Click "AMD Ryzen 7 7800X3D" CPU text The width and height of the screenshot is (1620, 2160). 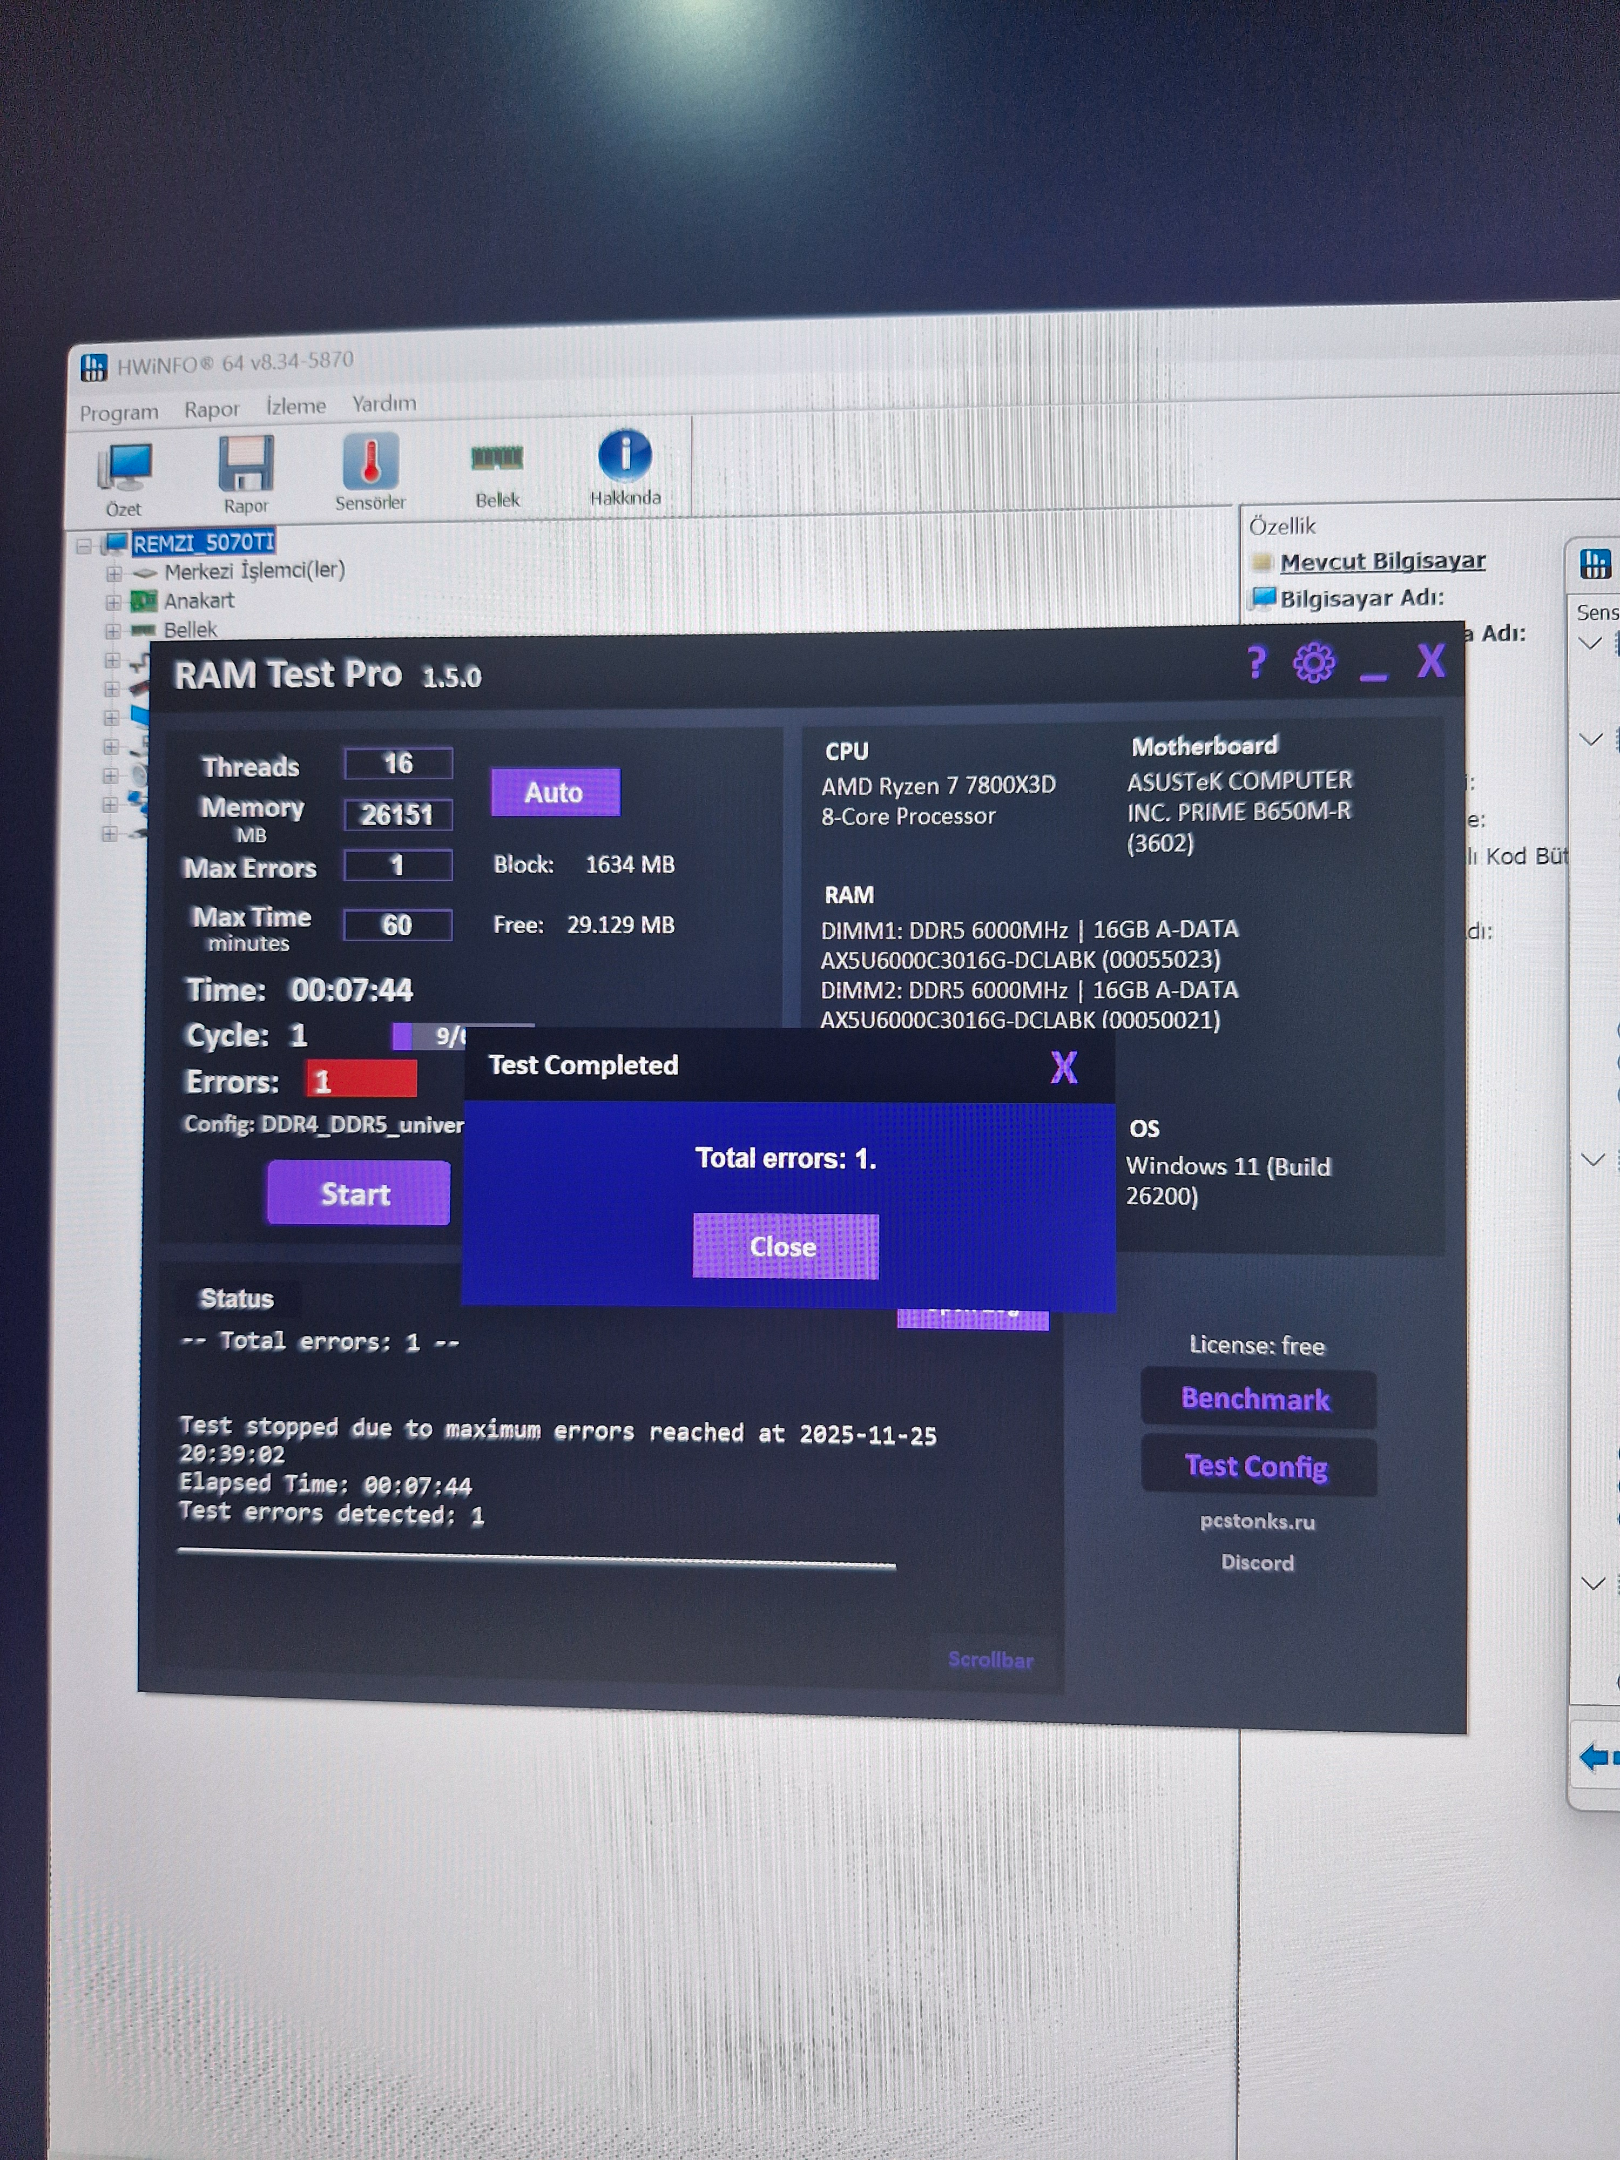click(938, 786)
